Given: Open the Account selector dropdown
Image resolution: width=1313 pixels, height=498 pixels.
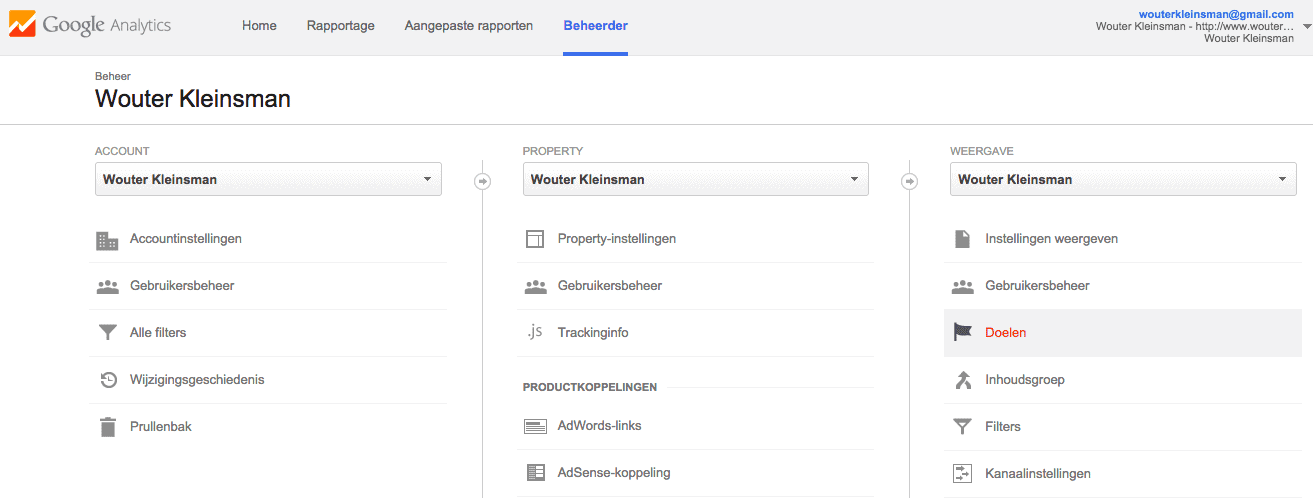Looking at the screenshot, I should tap(268, 180).
